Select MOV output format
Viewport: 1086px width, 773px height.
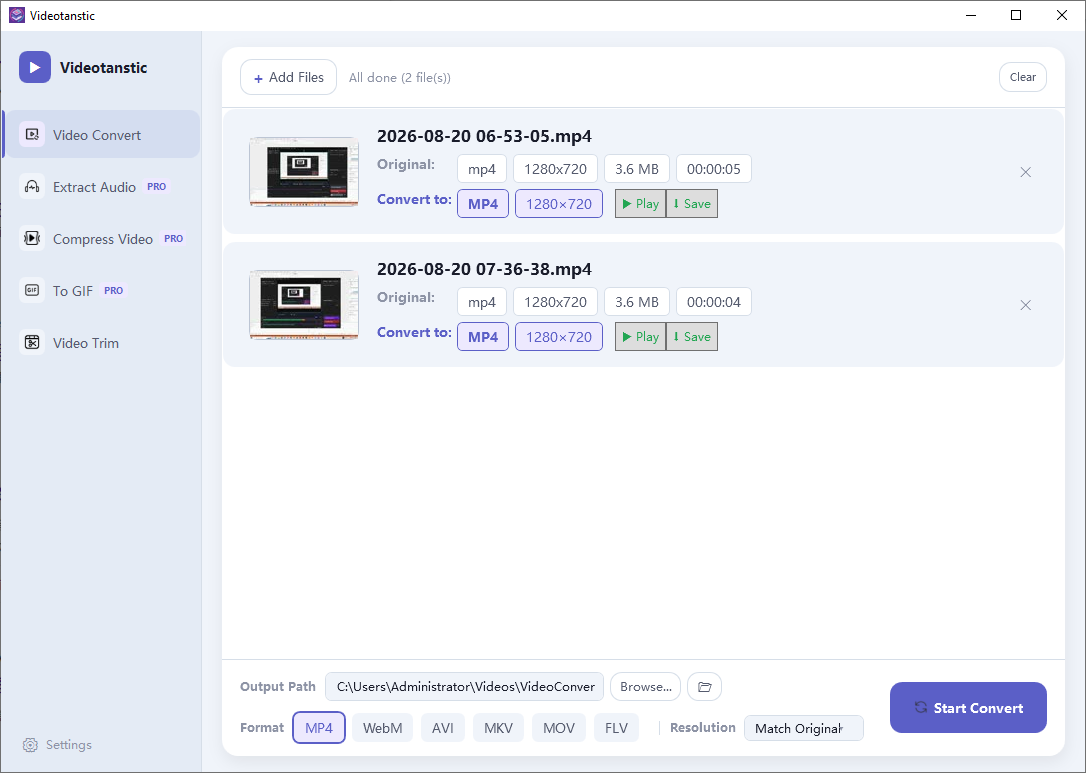pos(559,727)
